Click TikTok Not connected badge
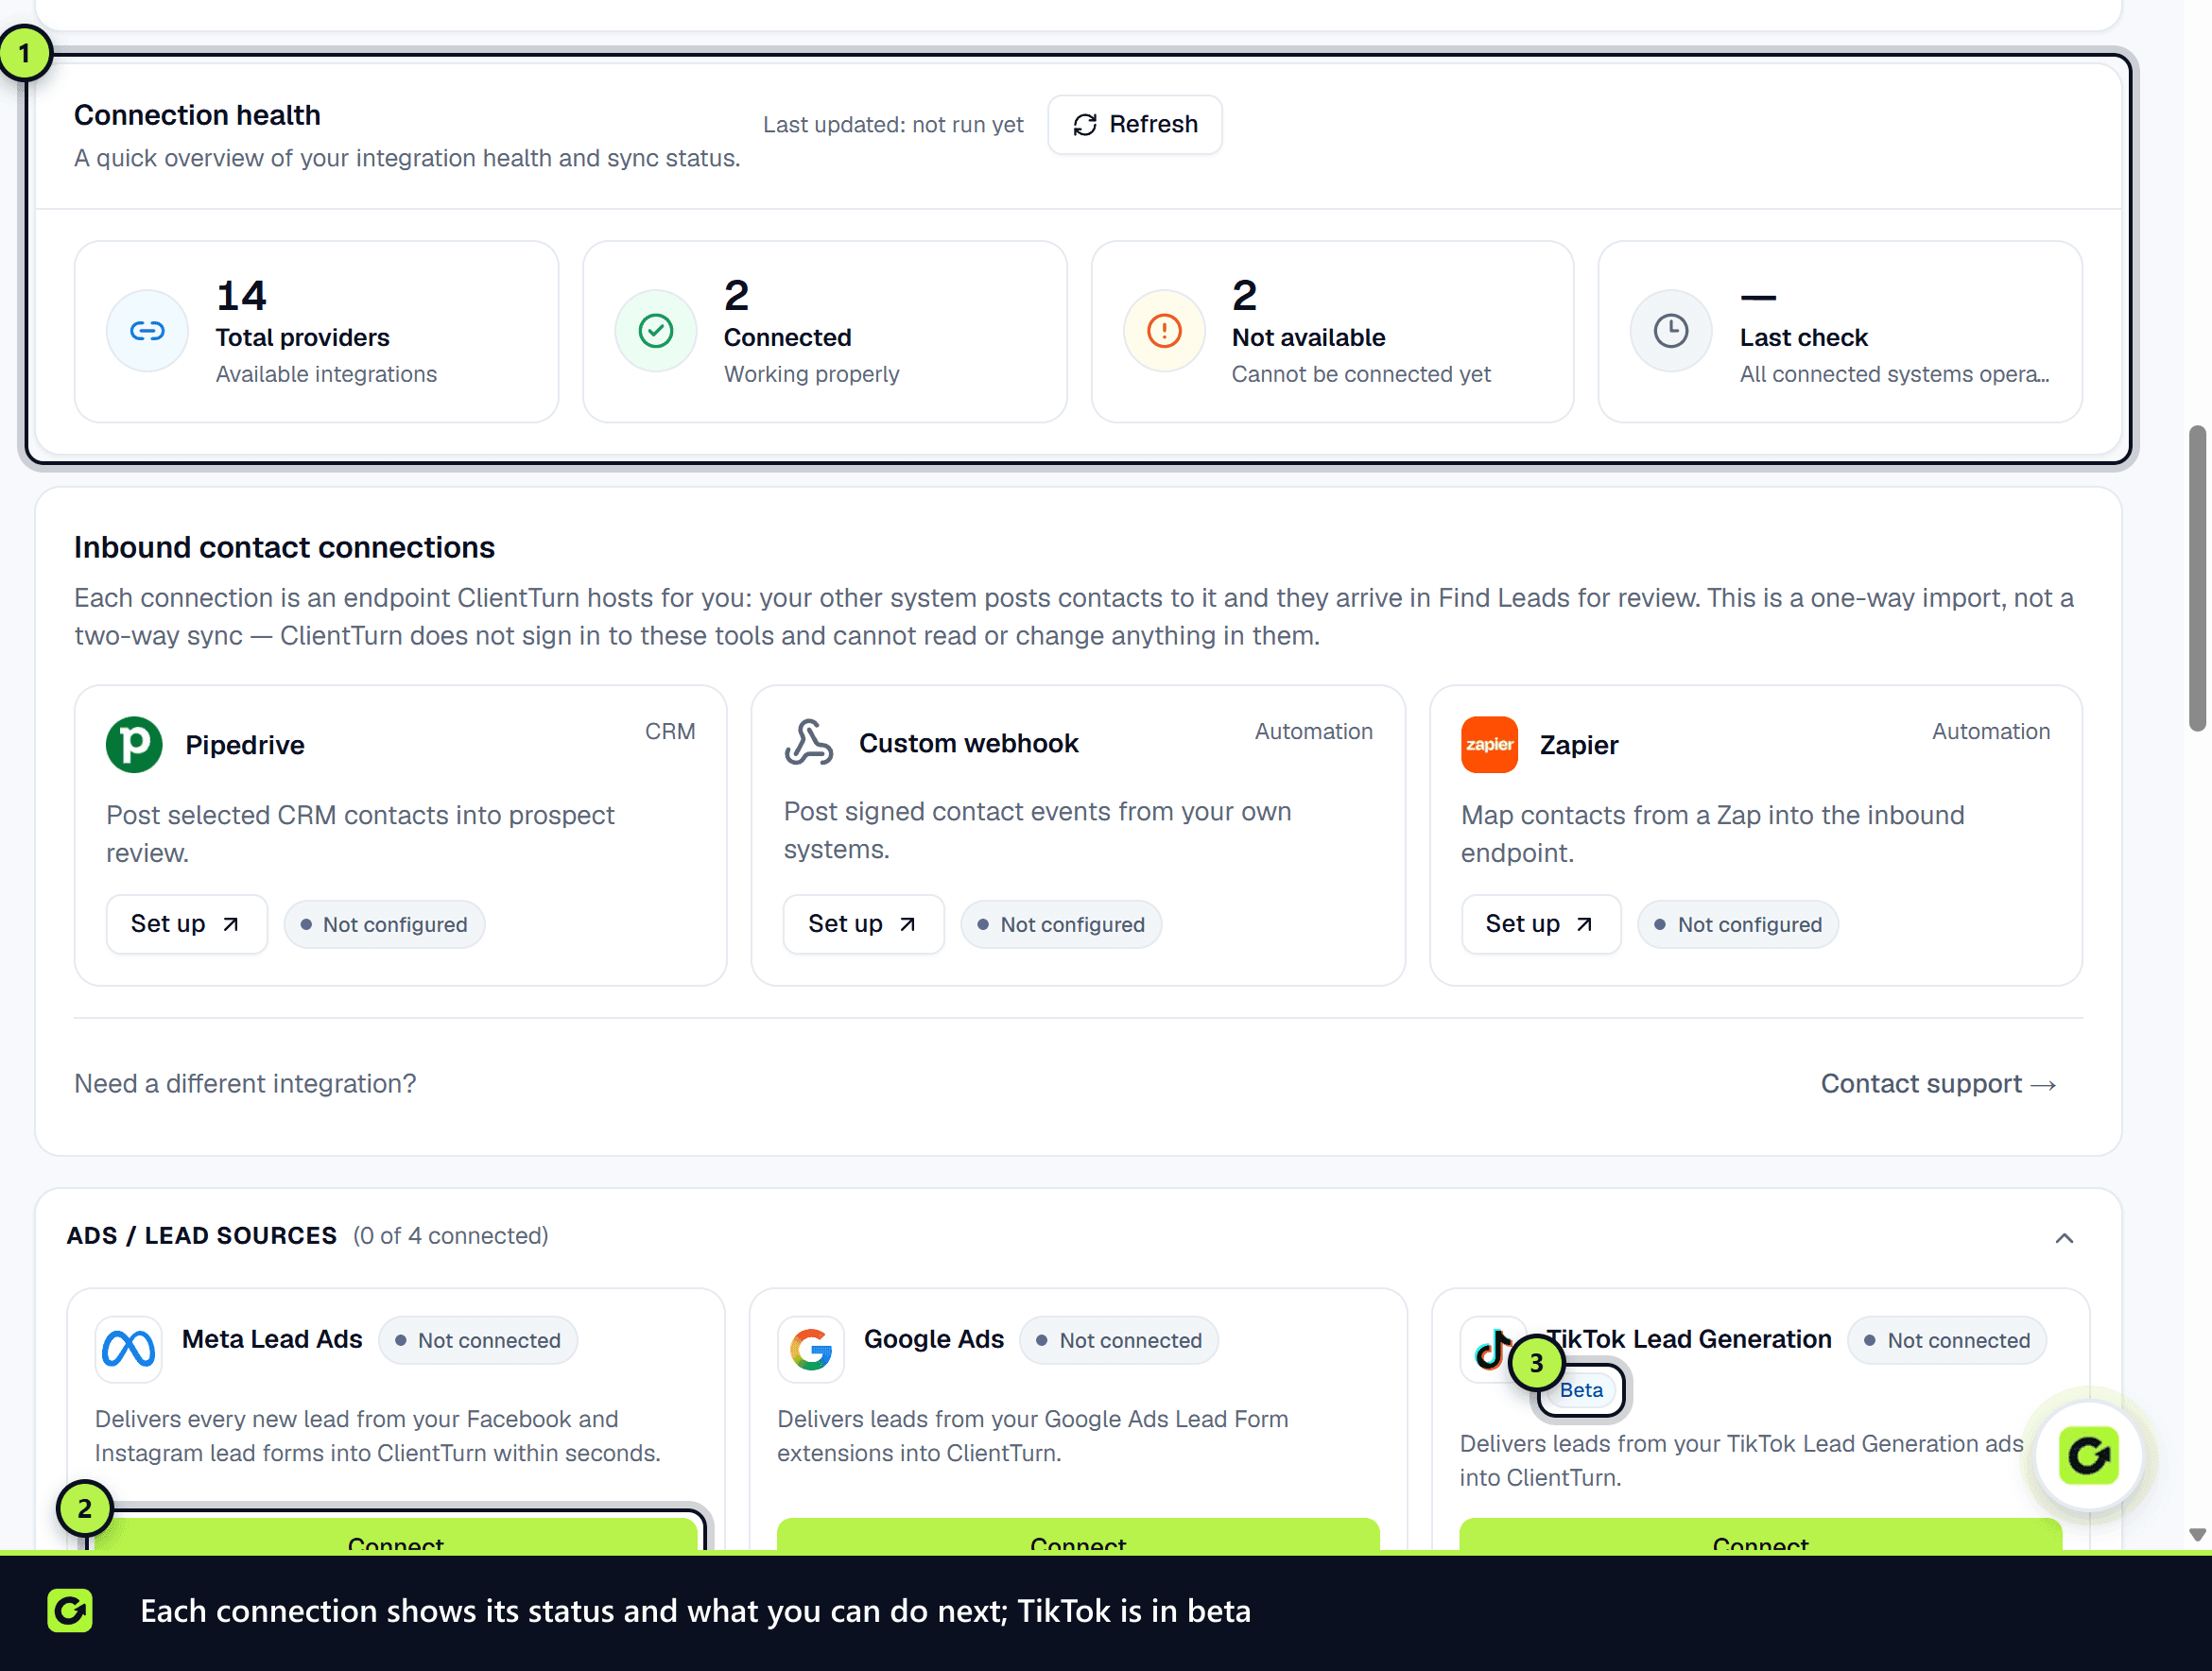Screen dimensions: 2212x1671 point(1947,1340)
